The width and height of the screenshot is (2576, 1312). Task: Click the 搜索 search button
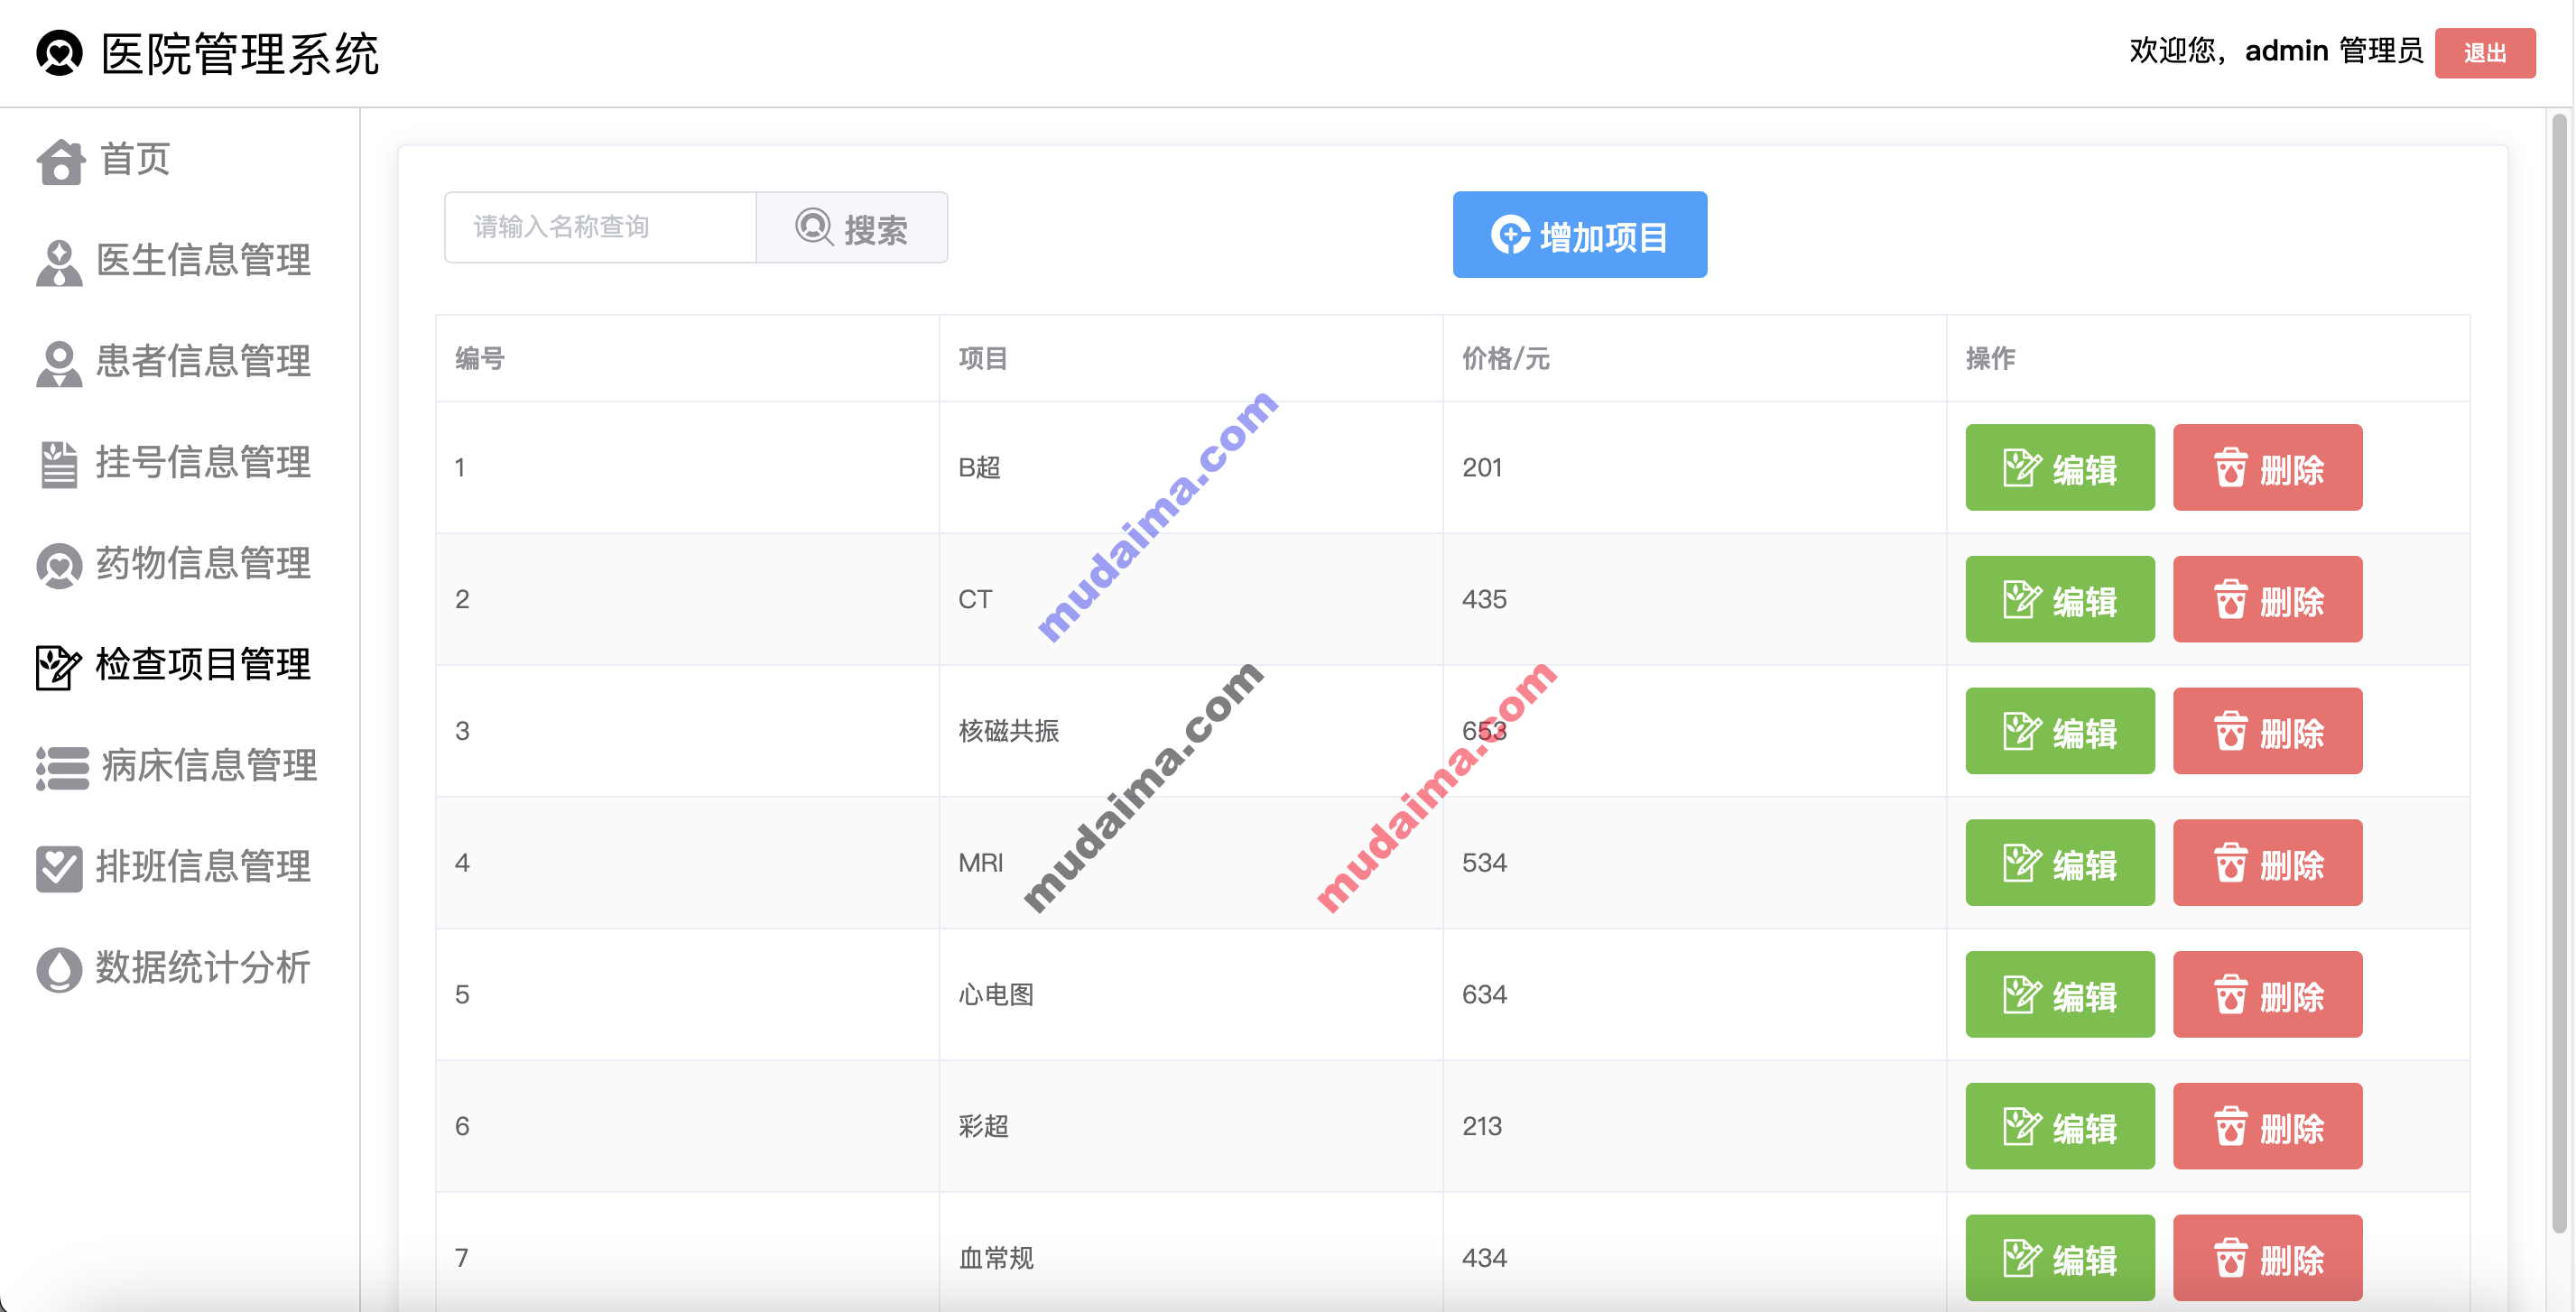851,229
